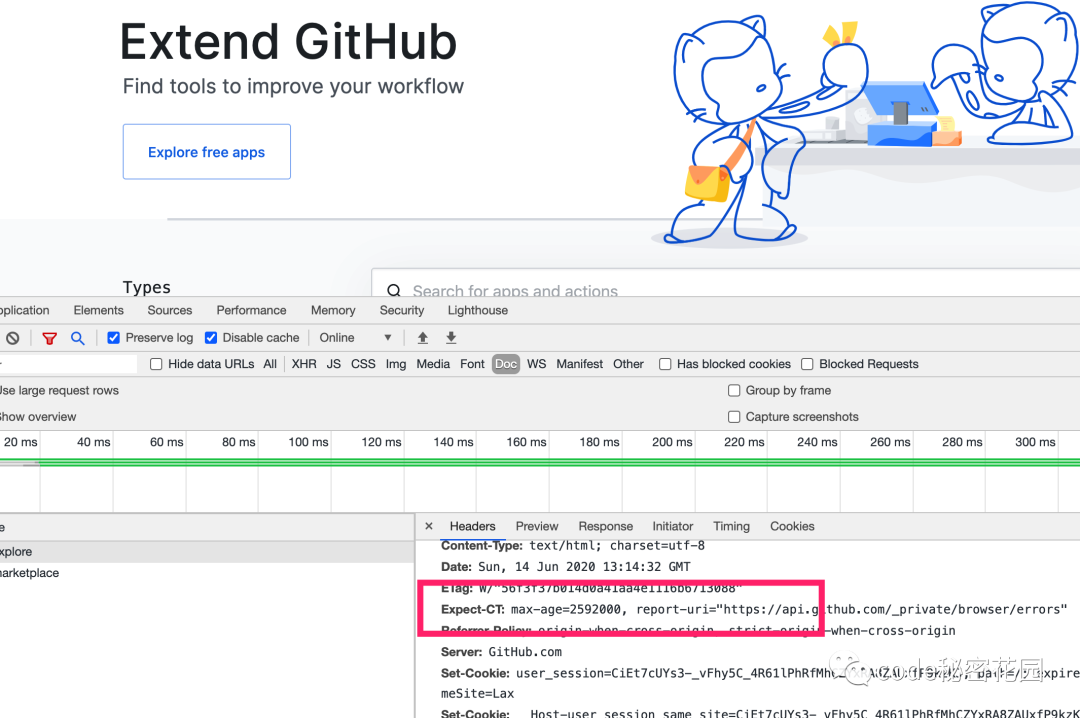Screen dimensions: 1080x718
Task: Click the Server: GitHub.com header line
Action: [501, 652]
